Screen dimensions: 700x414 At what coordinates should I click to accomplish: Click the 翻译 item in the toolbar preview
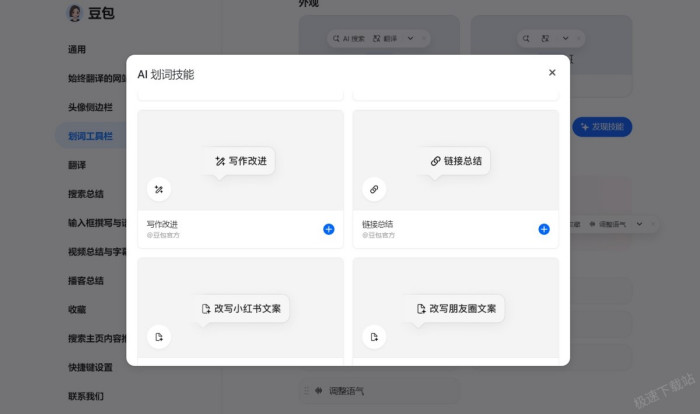click(x=385, y=38)
